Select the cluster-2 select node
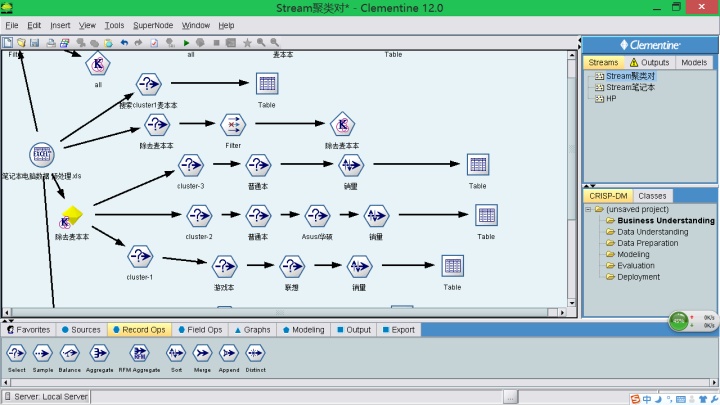The width and height of the screenshot is (720, 405). (199, 215)
